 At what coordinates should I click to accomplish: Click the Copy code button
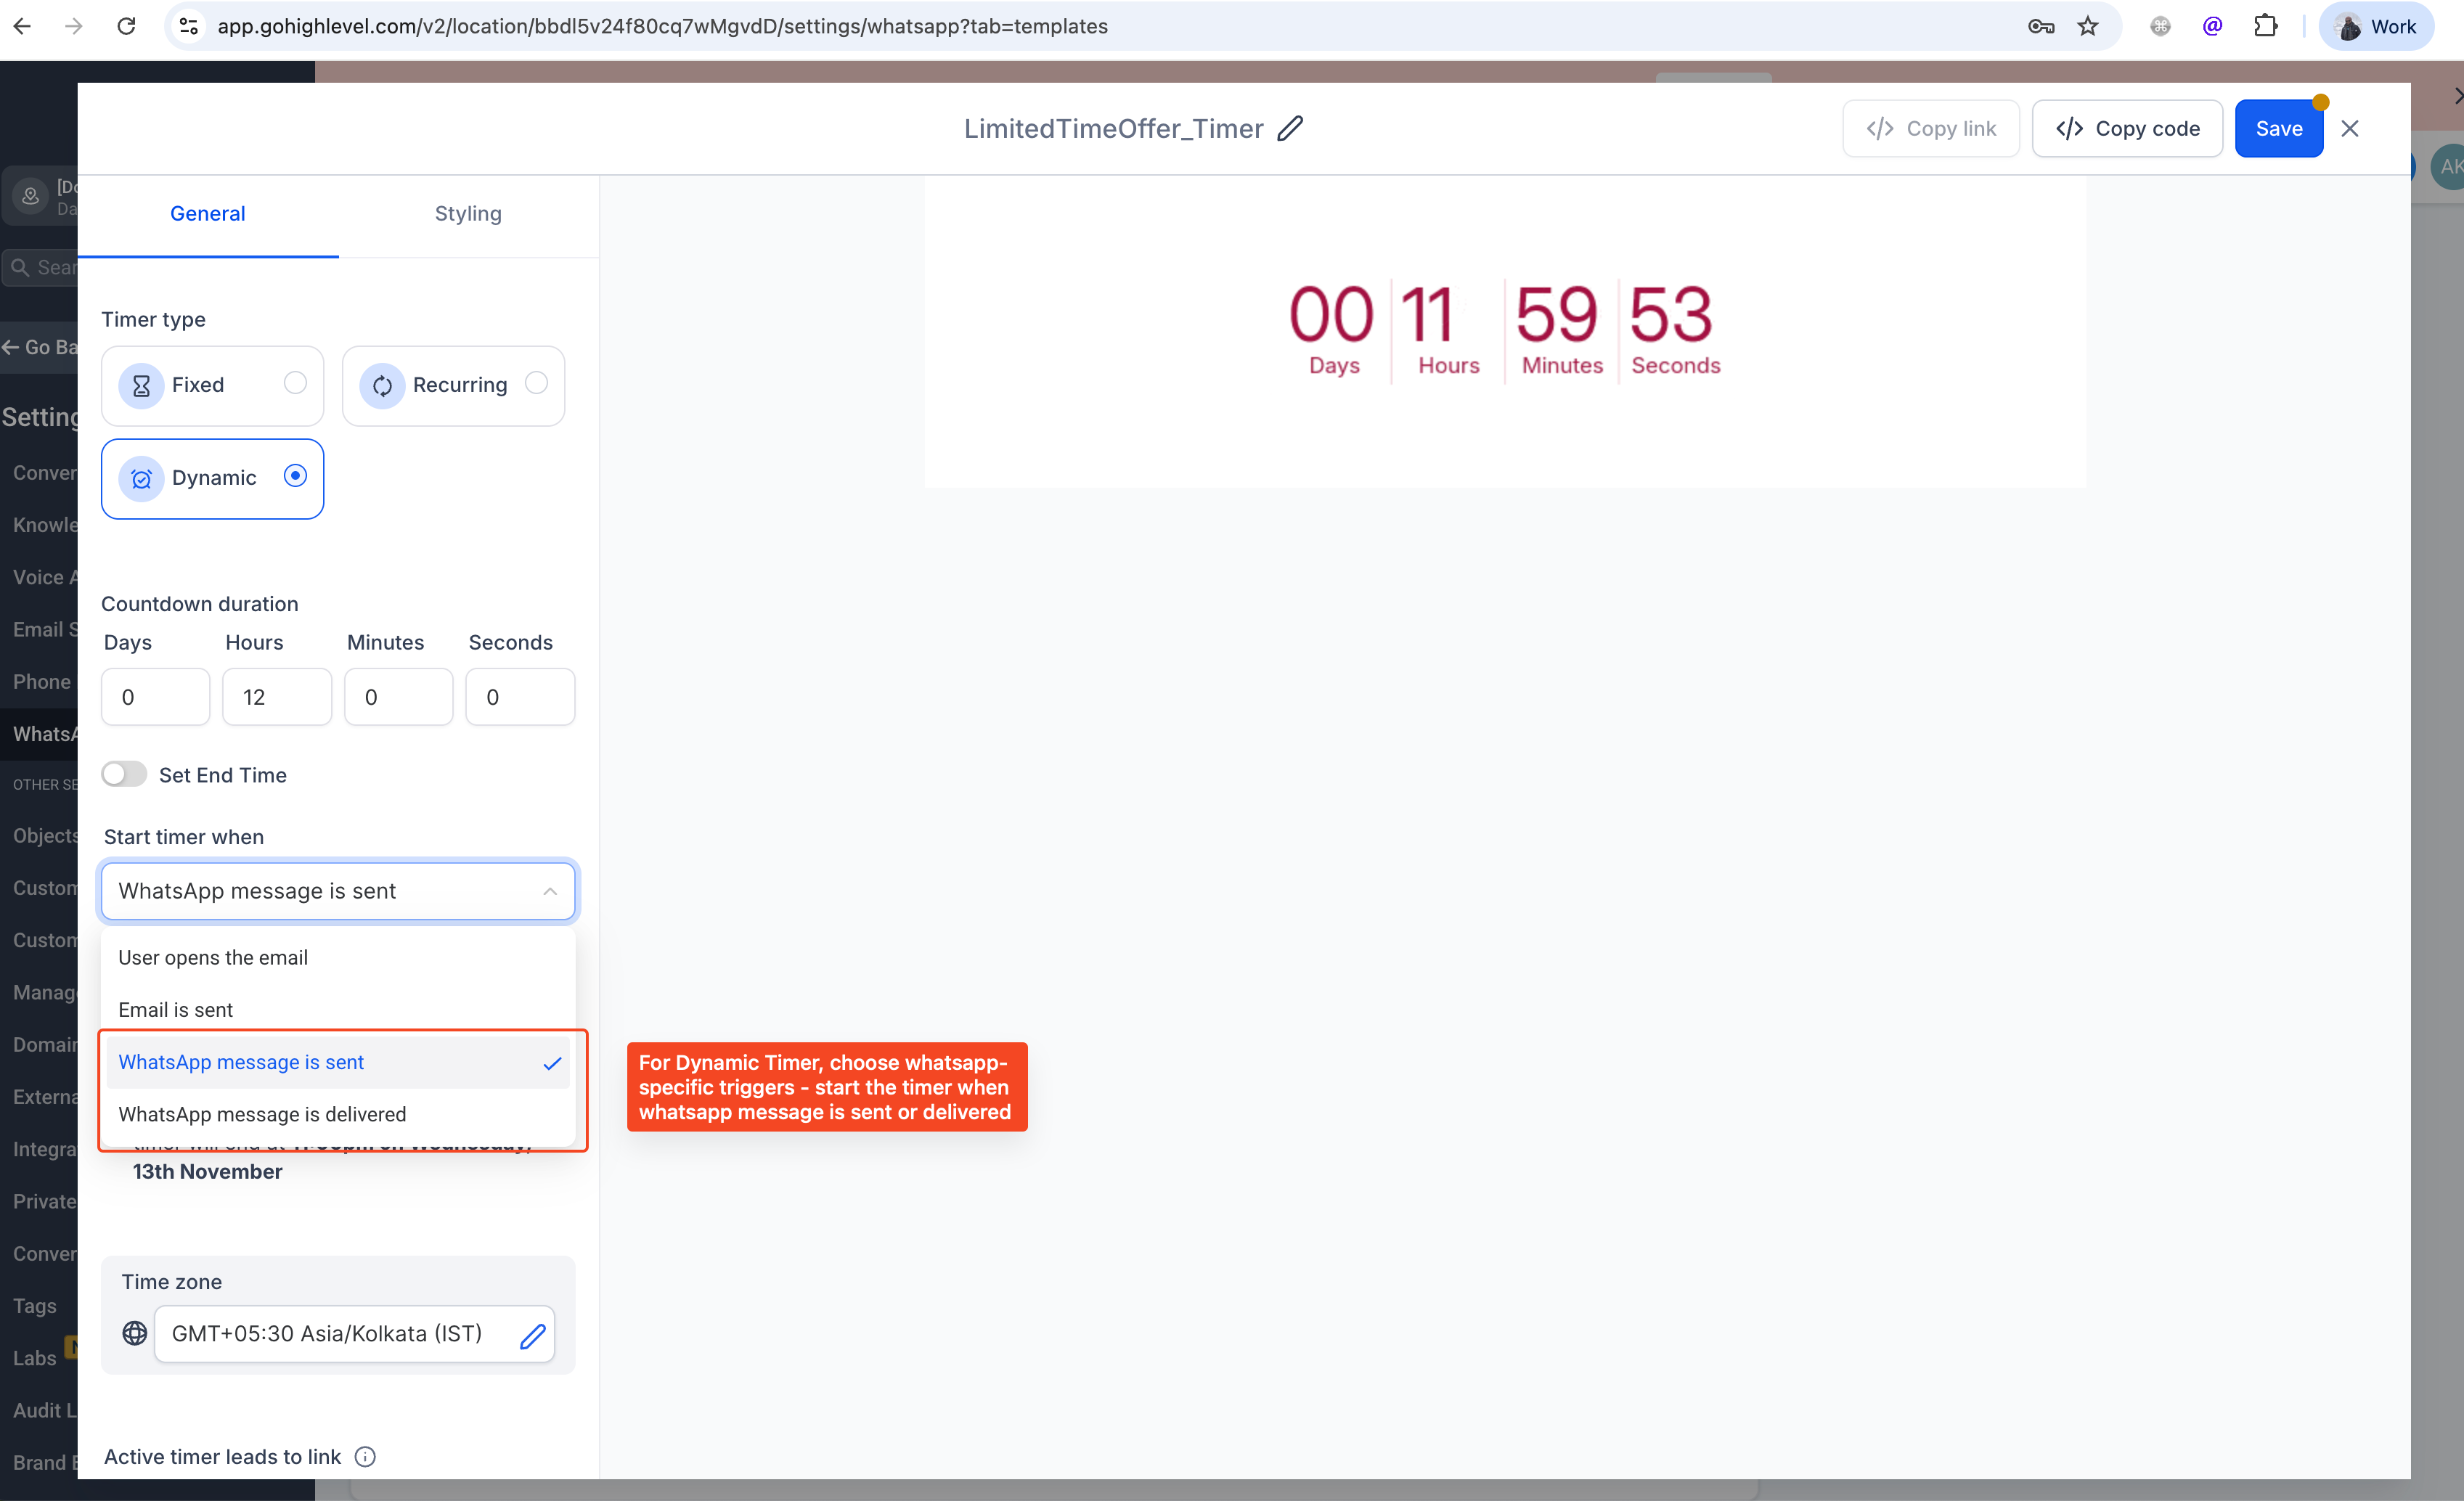pyautogui.click(x=2127, y=128)
